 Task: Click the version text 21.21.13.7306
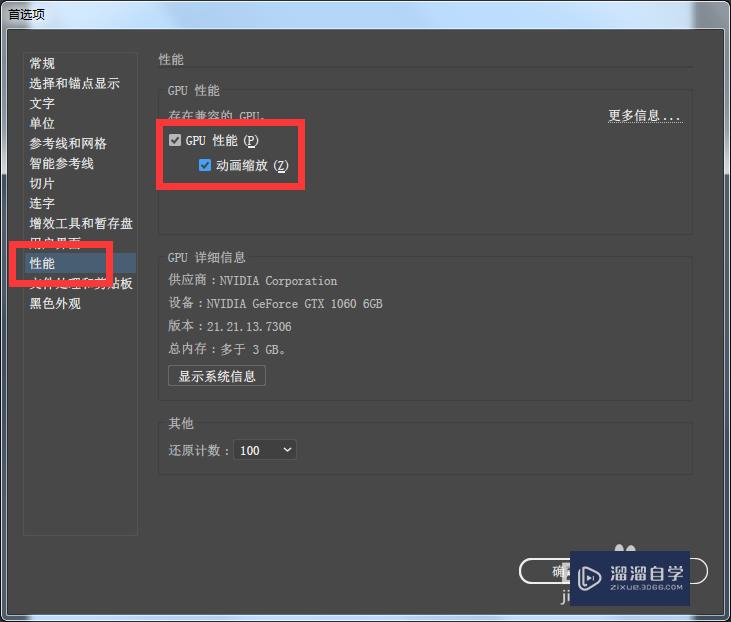249,326
